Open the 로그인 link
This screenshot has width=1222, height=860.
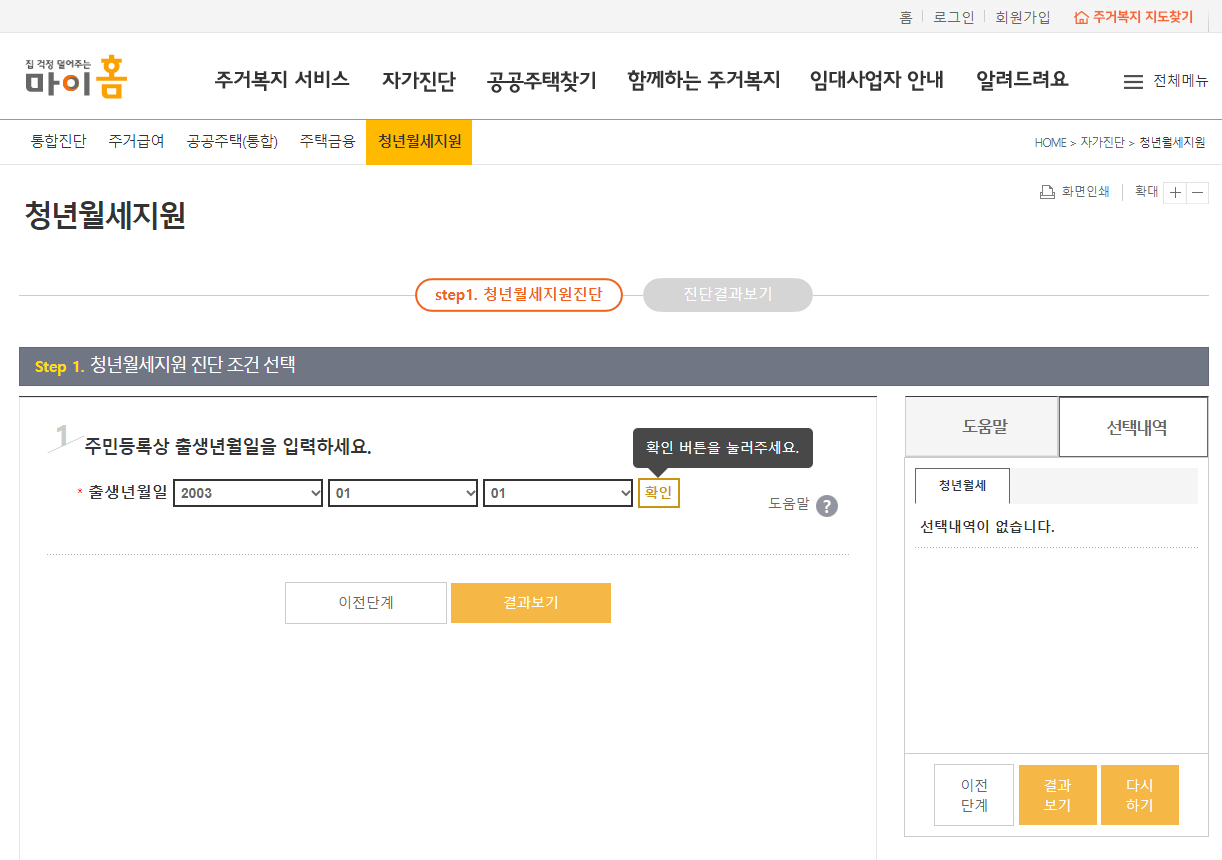(952, 16)
